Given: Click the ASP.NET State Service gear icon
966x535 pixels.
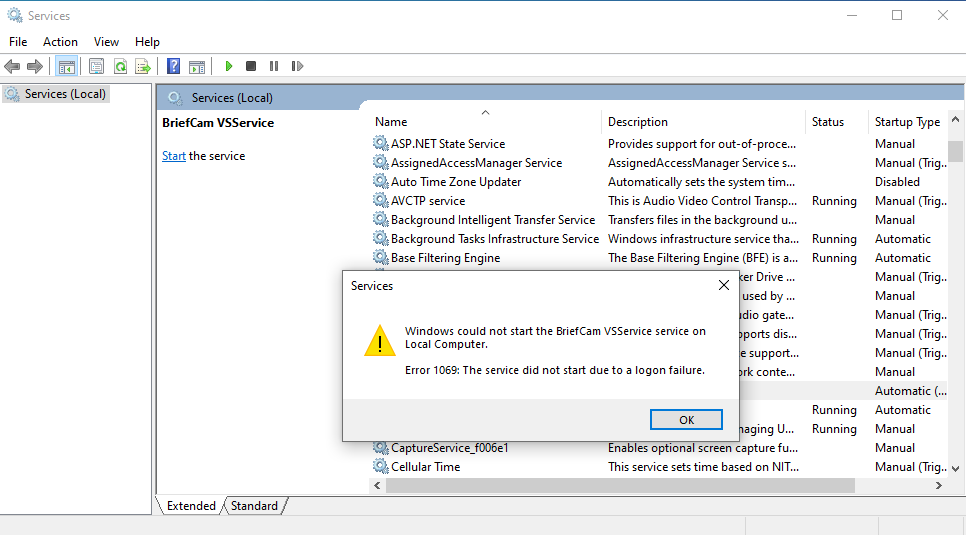Looking at the screenshot, I should (381, 143).
